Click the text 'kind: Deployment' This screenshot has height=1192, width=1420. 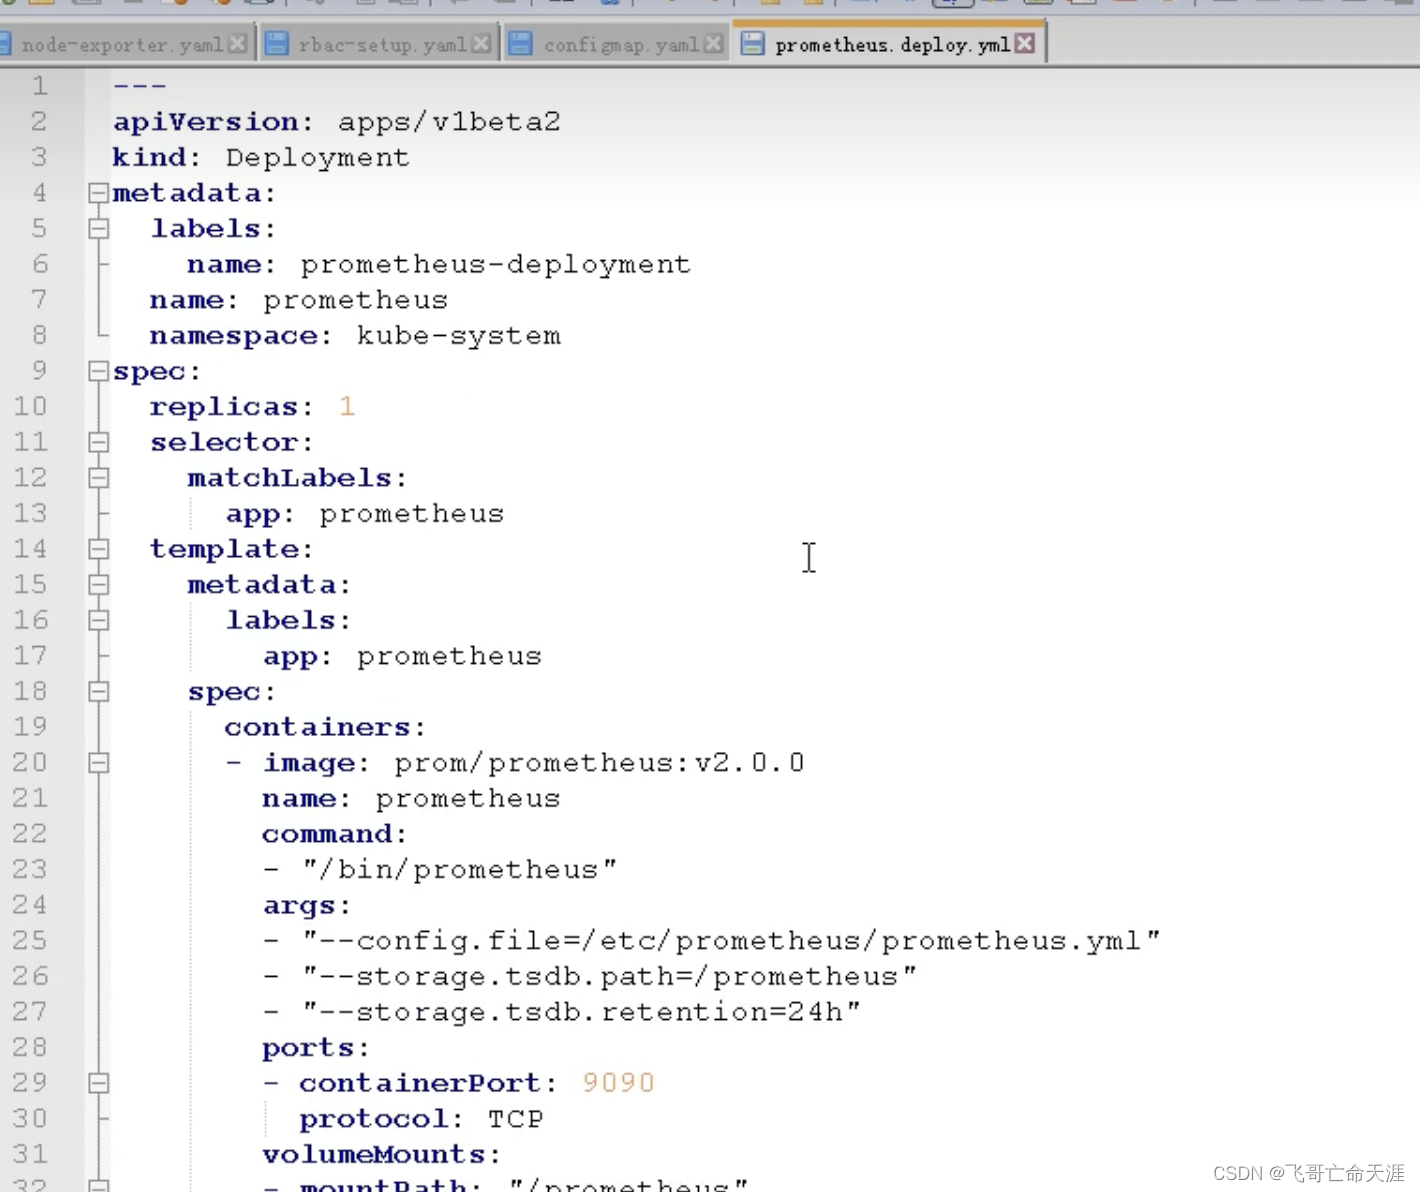[x=260, y=158]
